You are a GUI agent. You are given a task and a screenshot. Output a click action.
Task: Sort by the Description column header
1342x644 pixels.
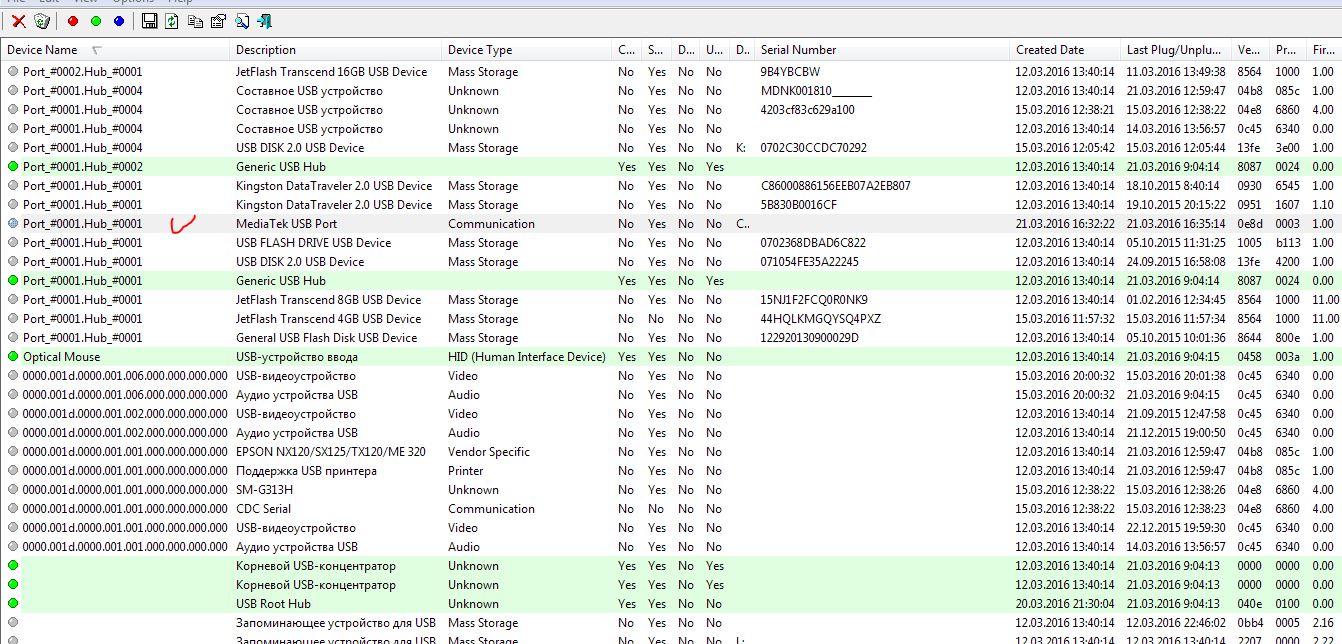pyautogui.click(x=266, y=50)
